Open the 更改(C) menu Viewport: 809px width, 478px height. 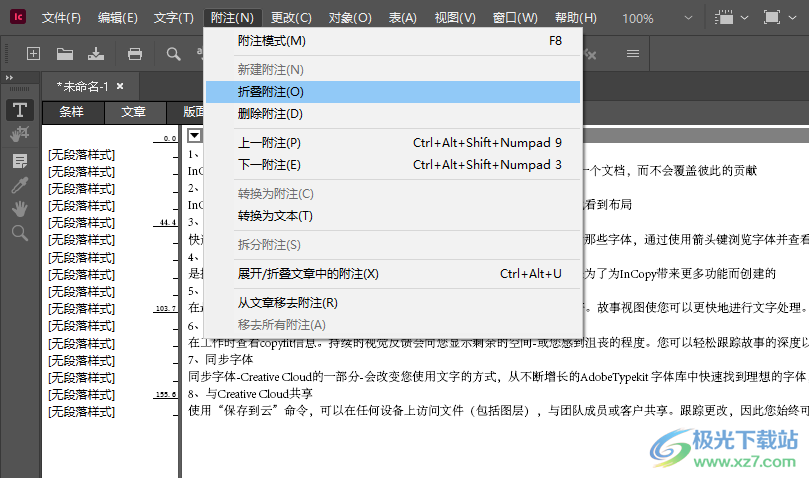[x=291, y=18]
